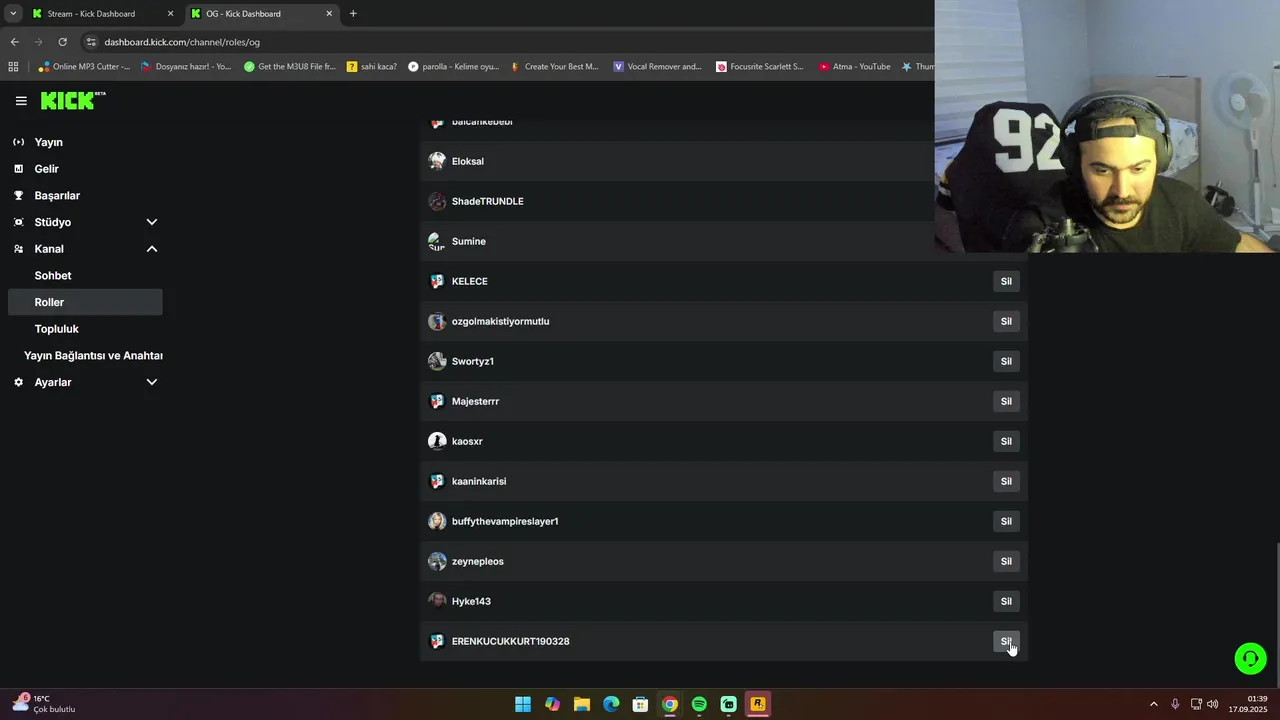The width and height of the screenshot is (1280, 720).
Task: Remove Majesterrr with Sil button
Action: tap(1006, 401)
